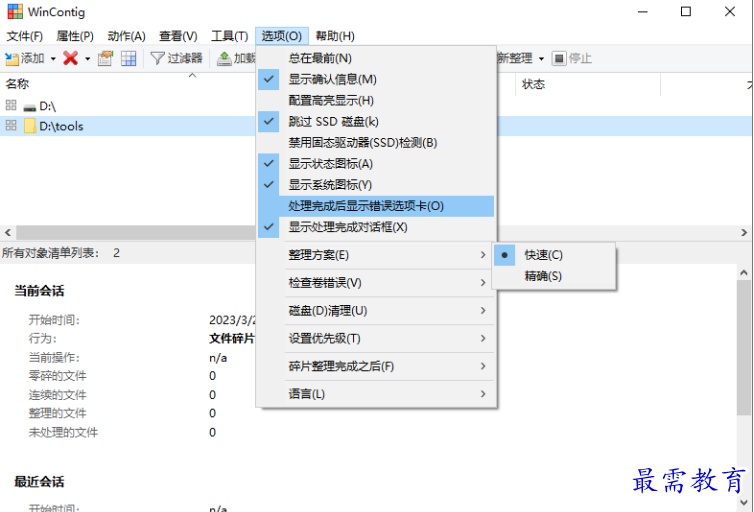Click the 所有对象清单列表 status text
Viewport: 754px width, 512px height.
point(50,253)
